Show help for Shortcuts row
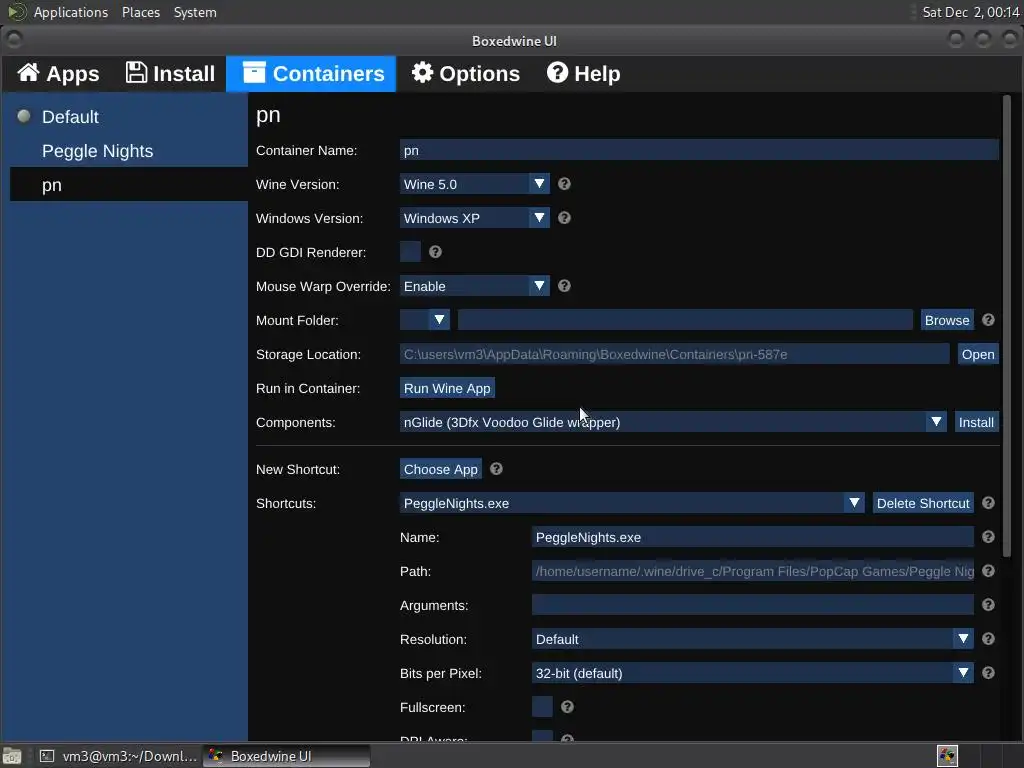This screenshot has height=768, width=1024. [988, 503]
